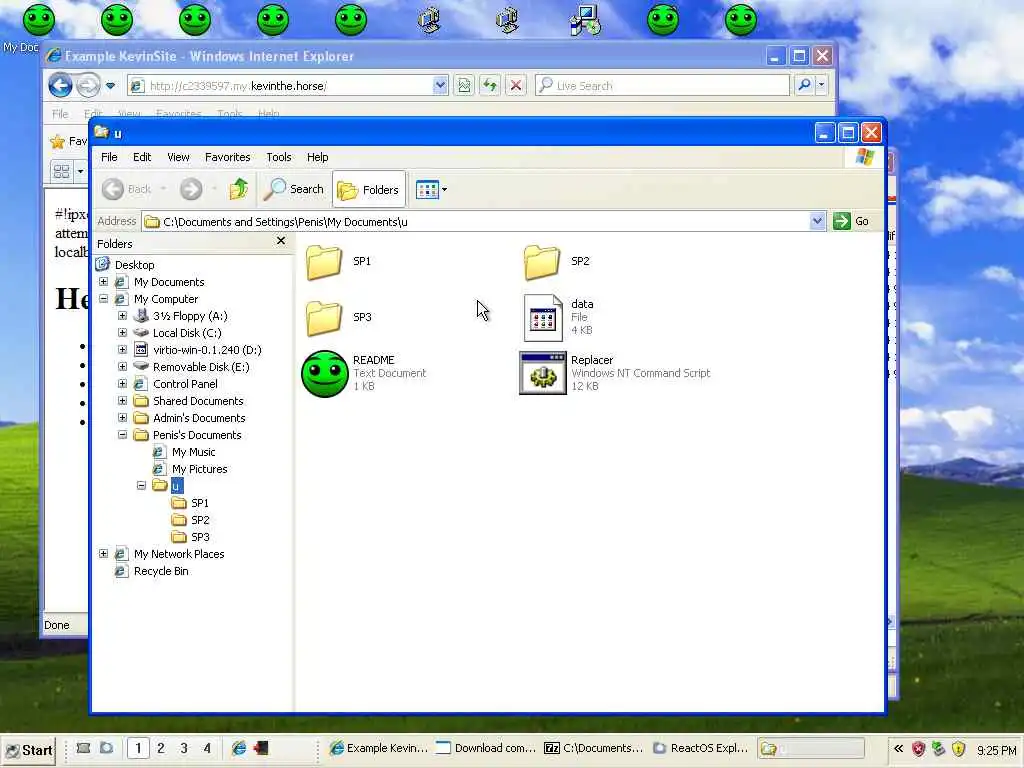
Task: Open the Tools menu in Explorer
Action: click(278, 157)
